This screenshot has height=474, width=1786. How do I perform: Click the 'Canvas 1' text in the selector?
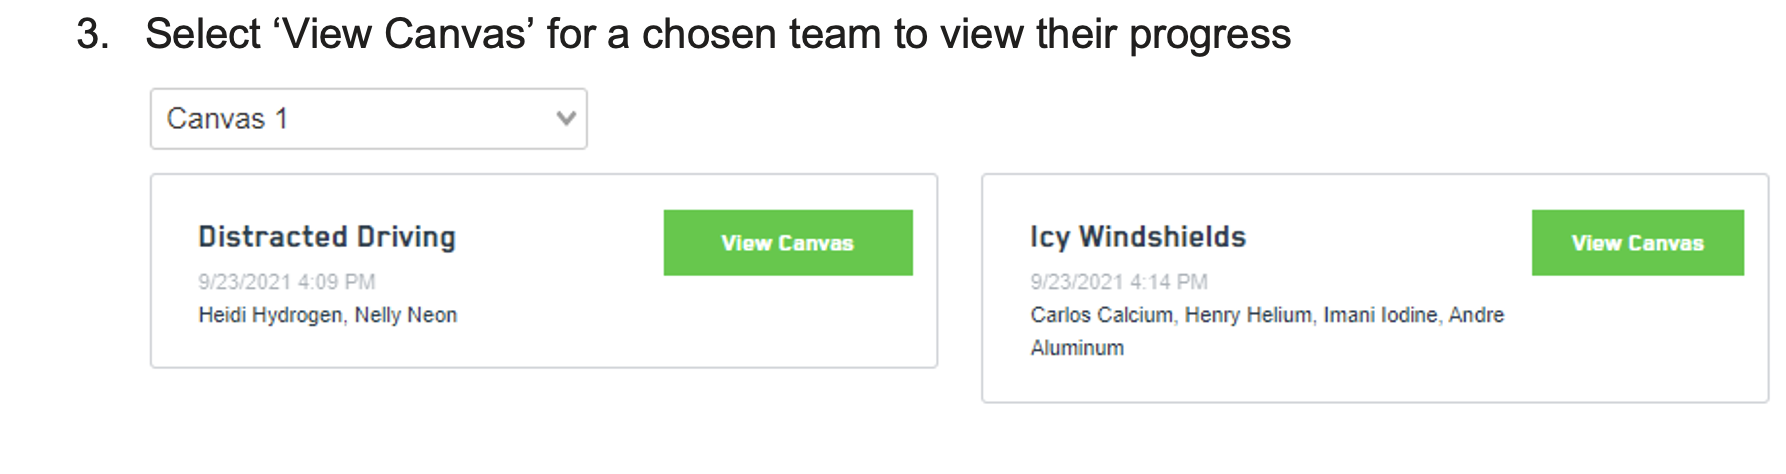point(227,119)
